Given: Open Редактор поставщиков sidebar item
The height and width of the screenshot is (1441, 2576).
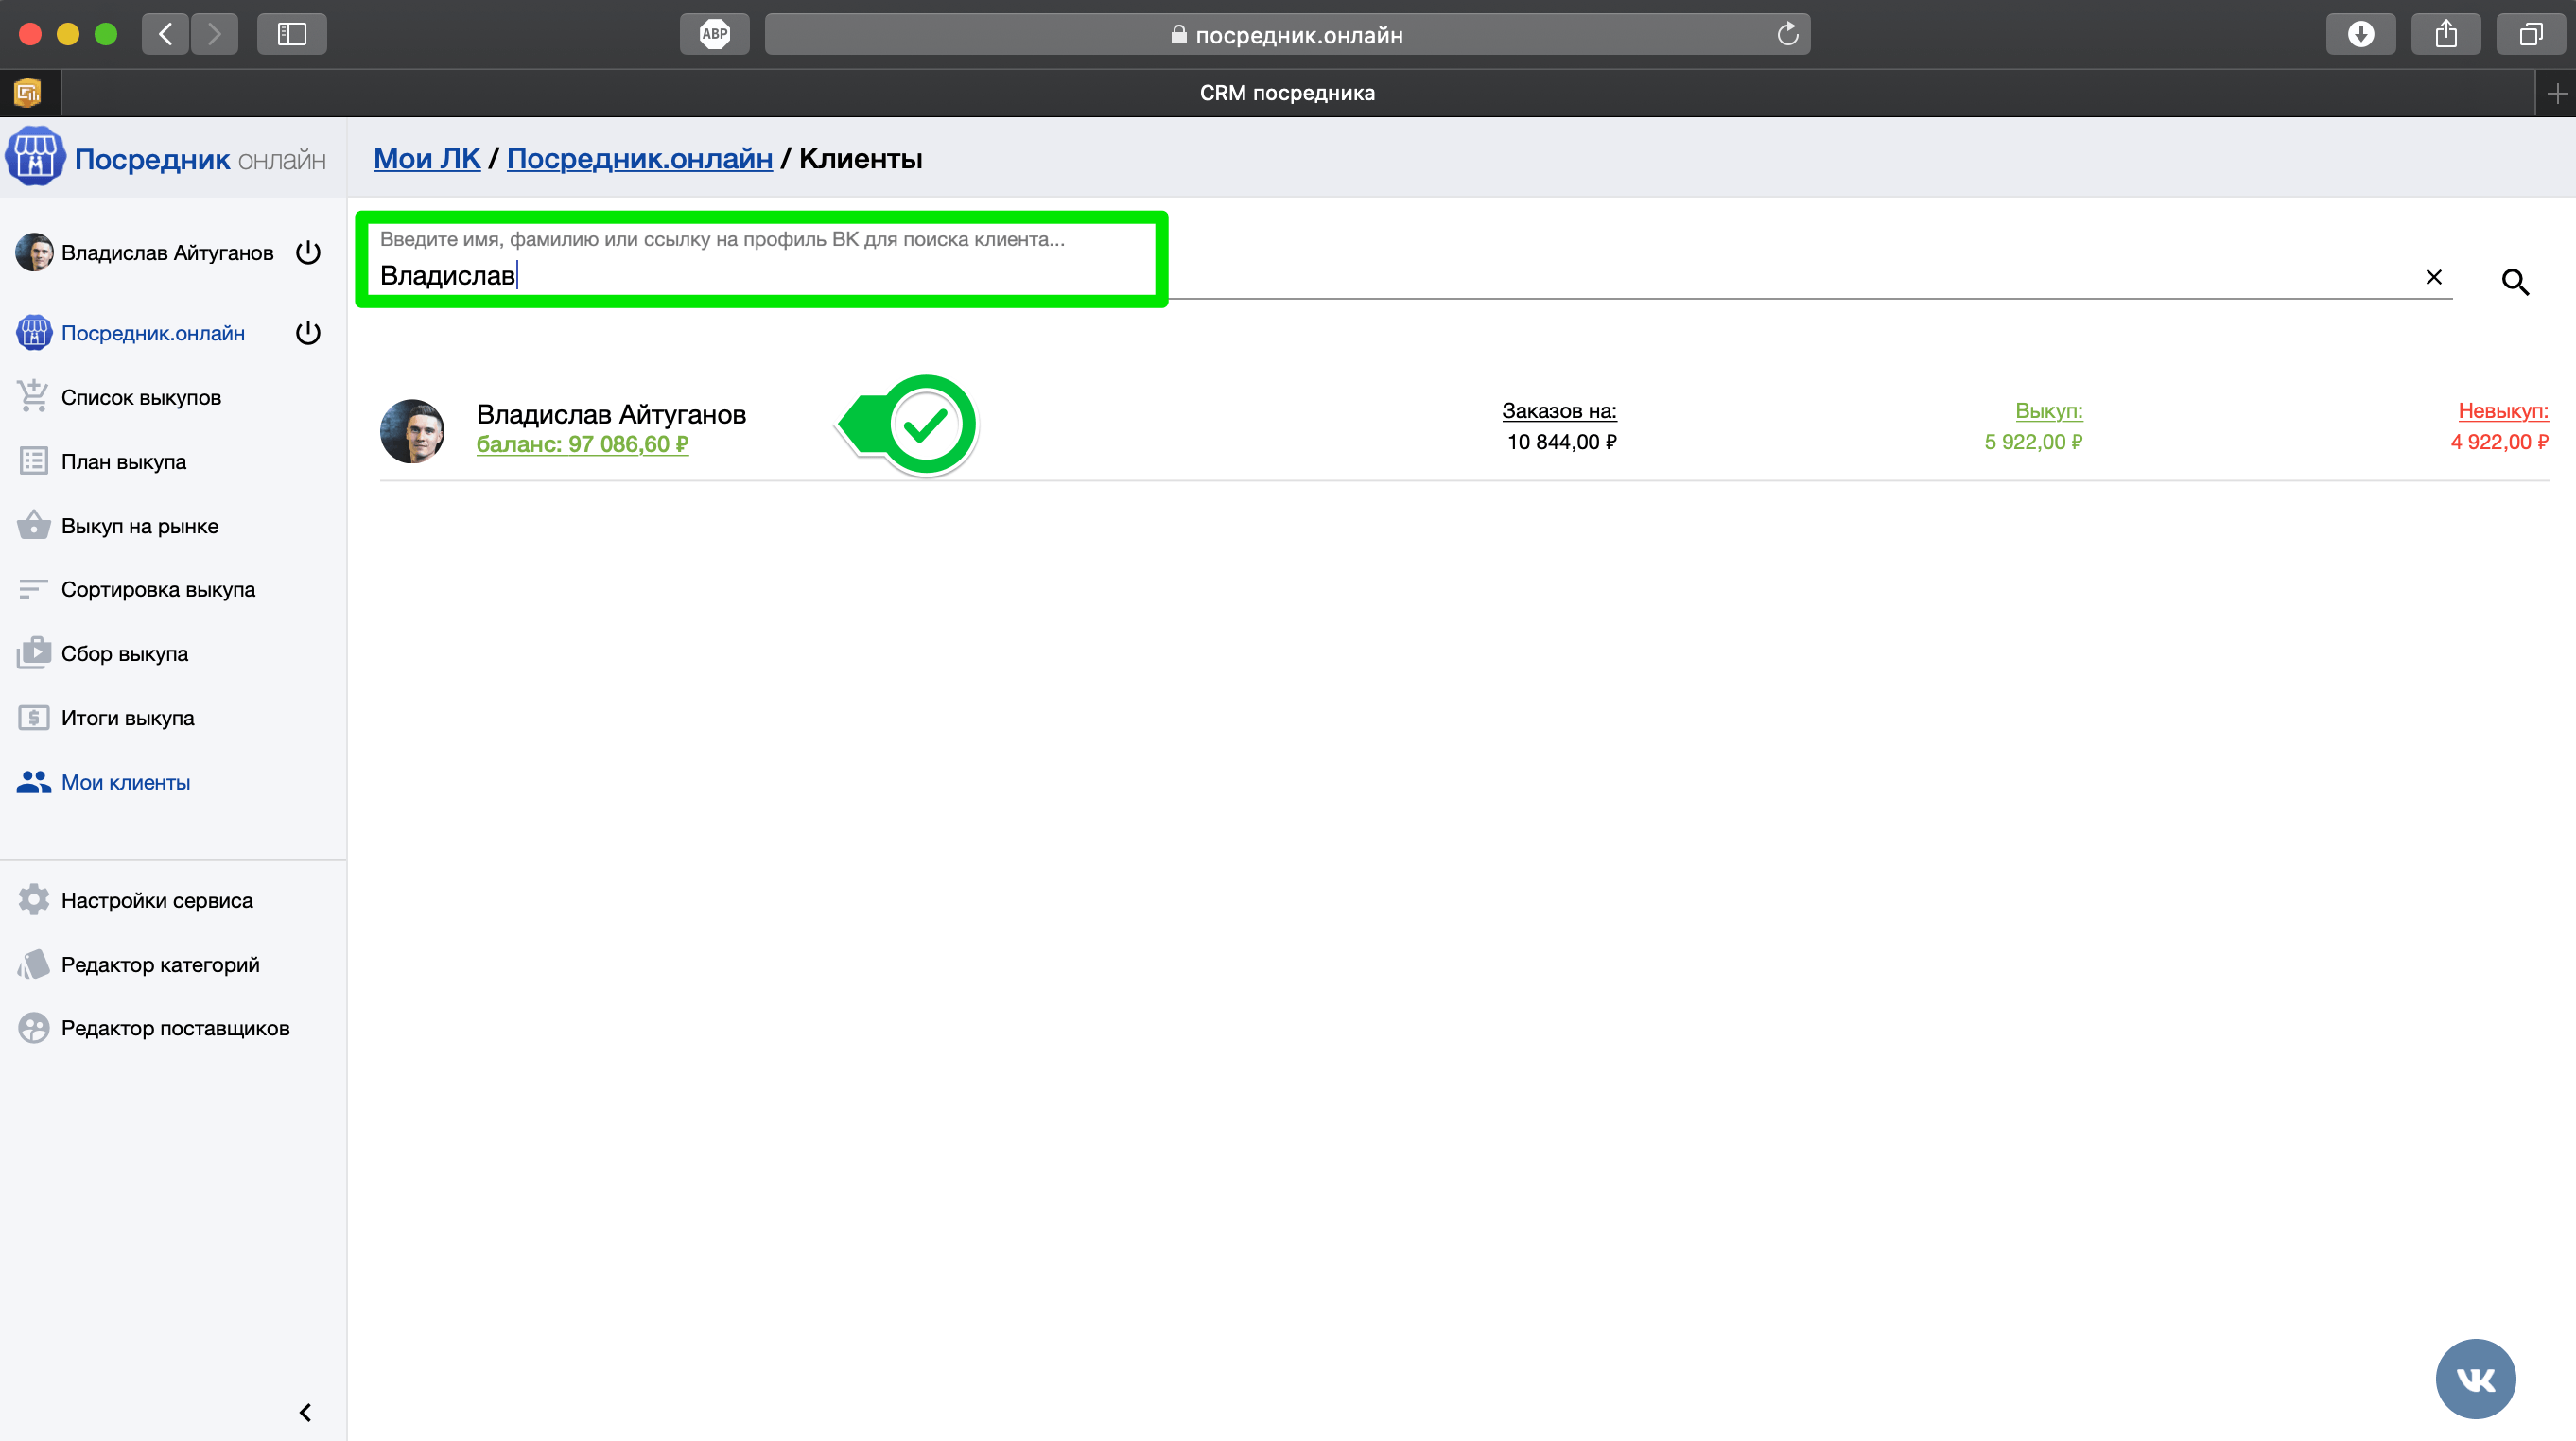Looking at the screenshot, I should tap(174, 1028).
